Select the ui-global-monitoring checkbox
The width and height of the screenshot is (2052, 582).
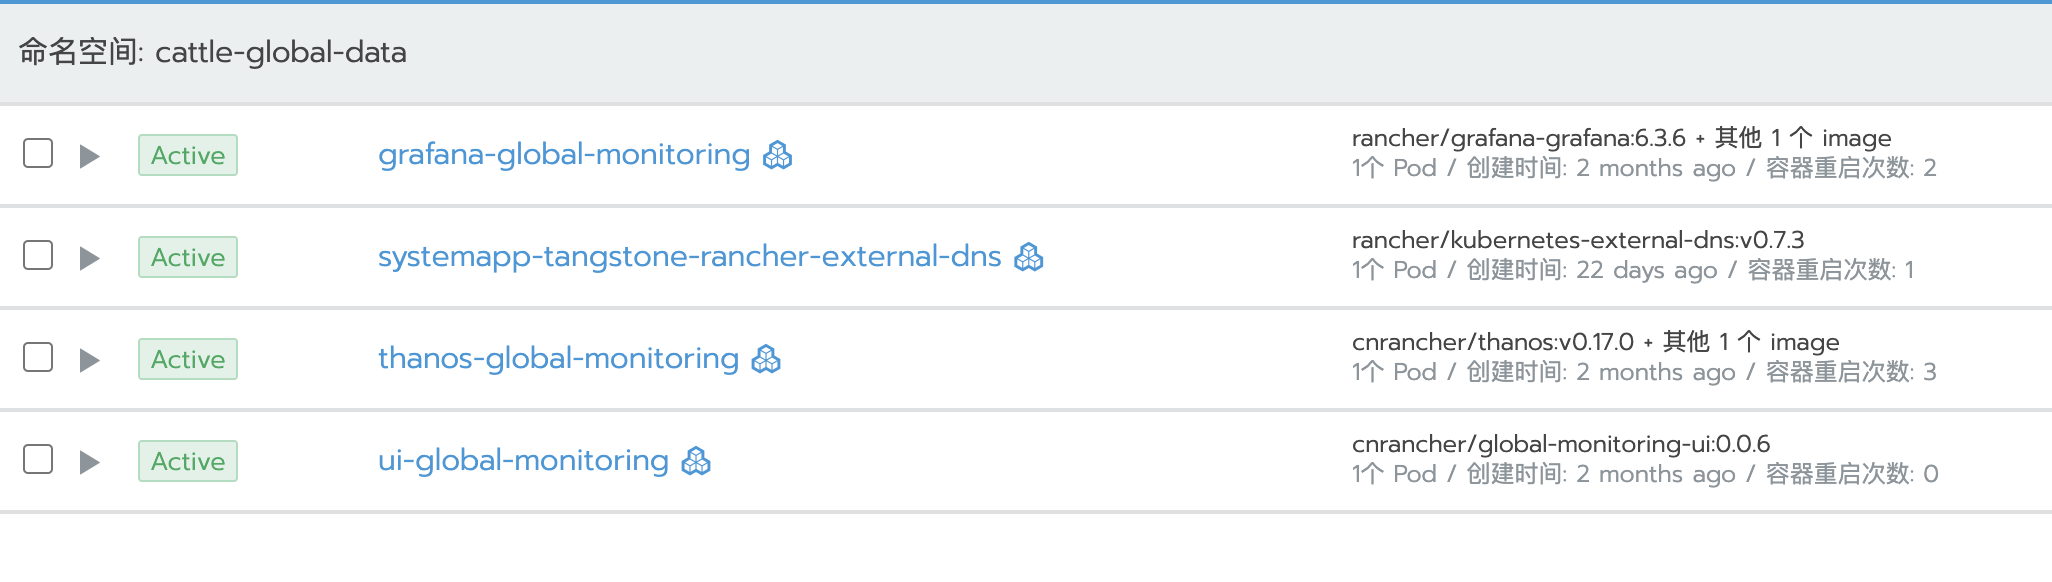(x=38, y=460)
